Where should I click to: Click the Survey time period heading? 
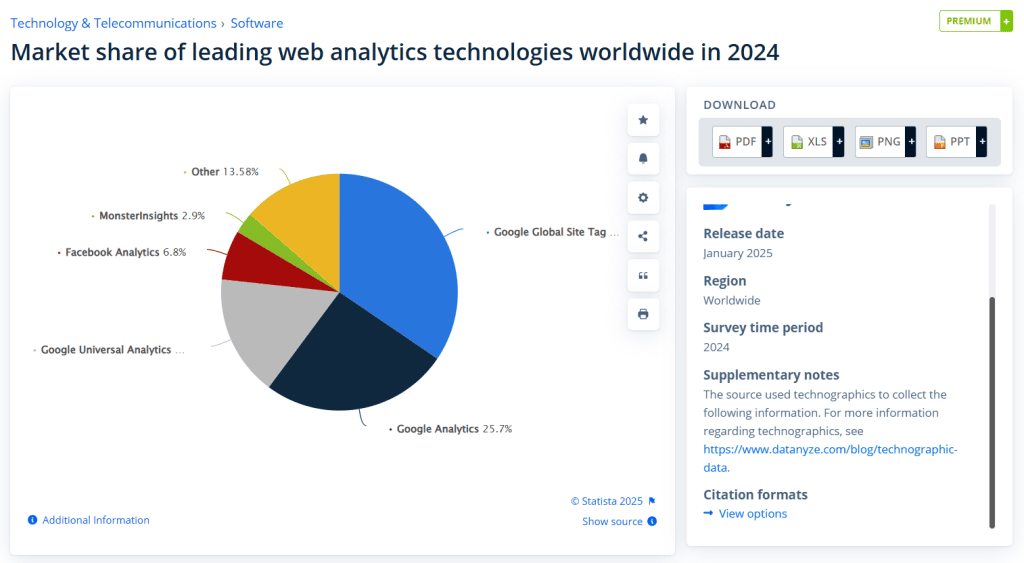(x=763, y=327)
